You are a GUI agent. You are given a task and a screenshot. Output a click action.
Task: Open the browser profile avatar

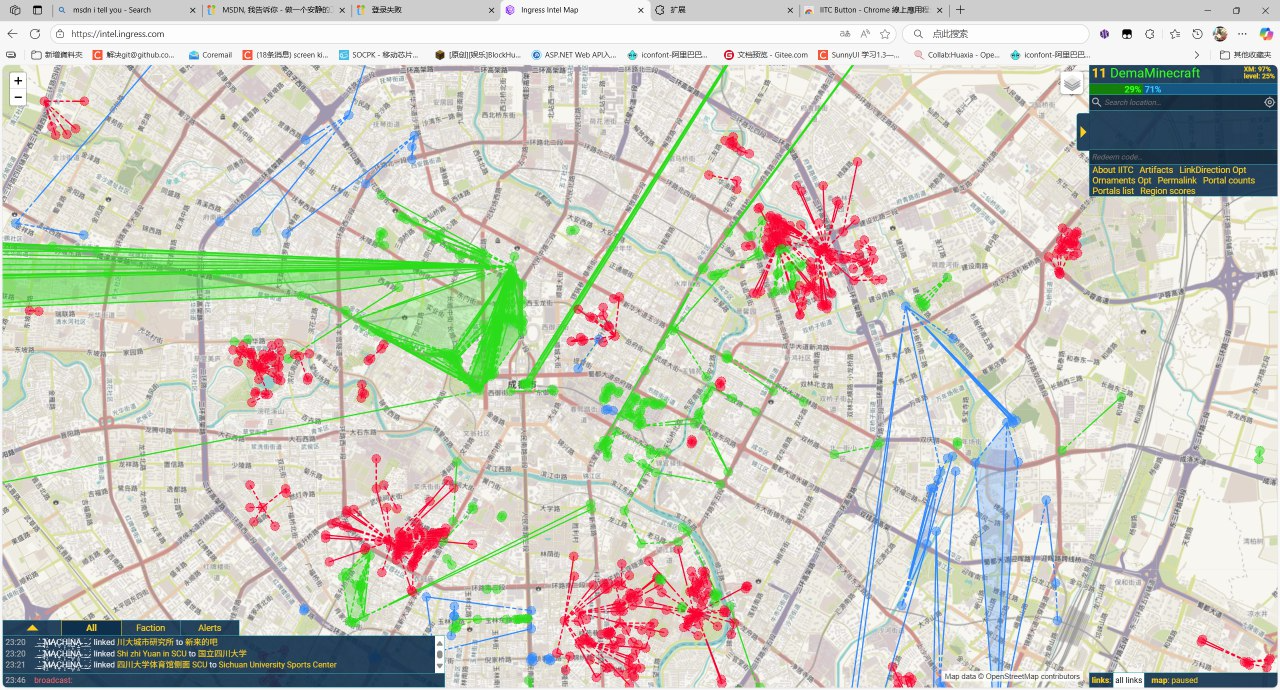(x=1220, y=34)
